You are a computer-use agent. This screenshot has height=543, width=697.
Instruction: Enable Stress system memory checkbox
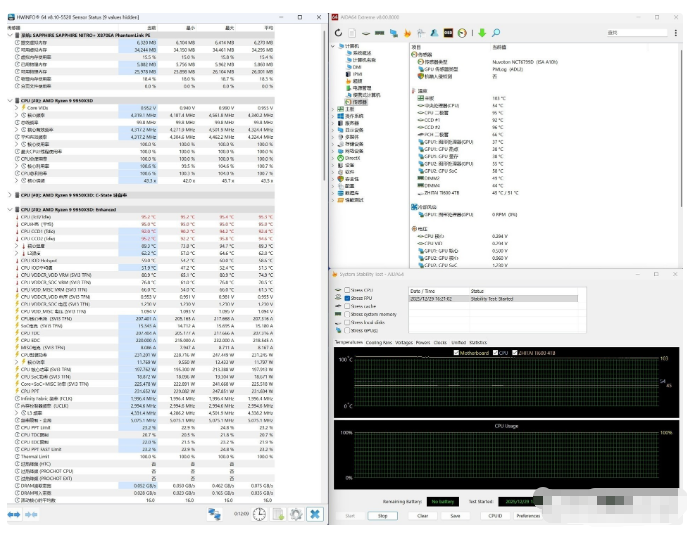[x=346, y=314]
